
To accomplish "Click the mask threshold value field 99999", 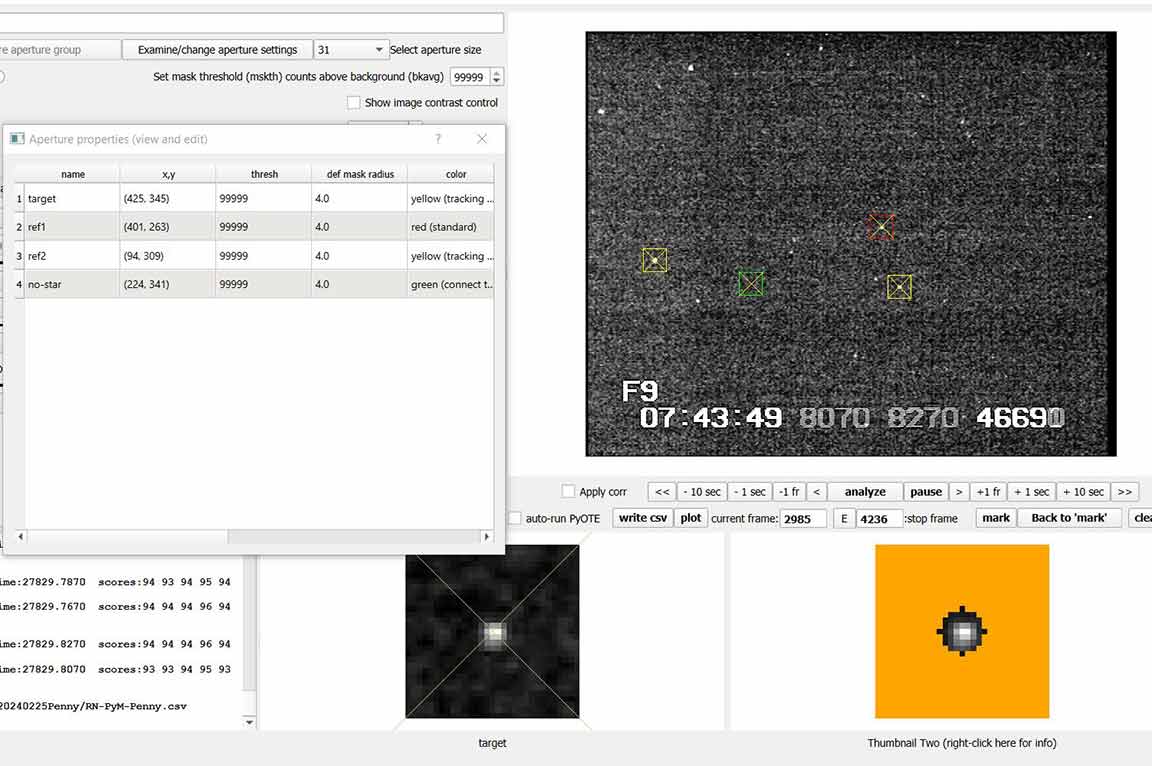I will (470, 76).
